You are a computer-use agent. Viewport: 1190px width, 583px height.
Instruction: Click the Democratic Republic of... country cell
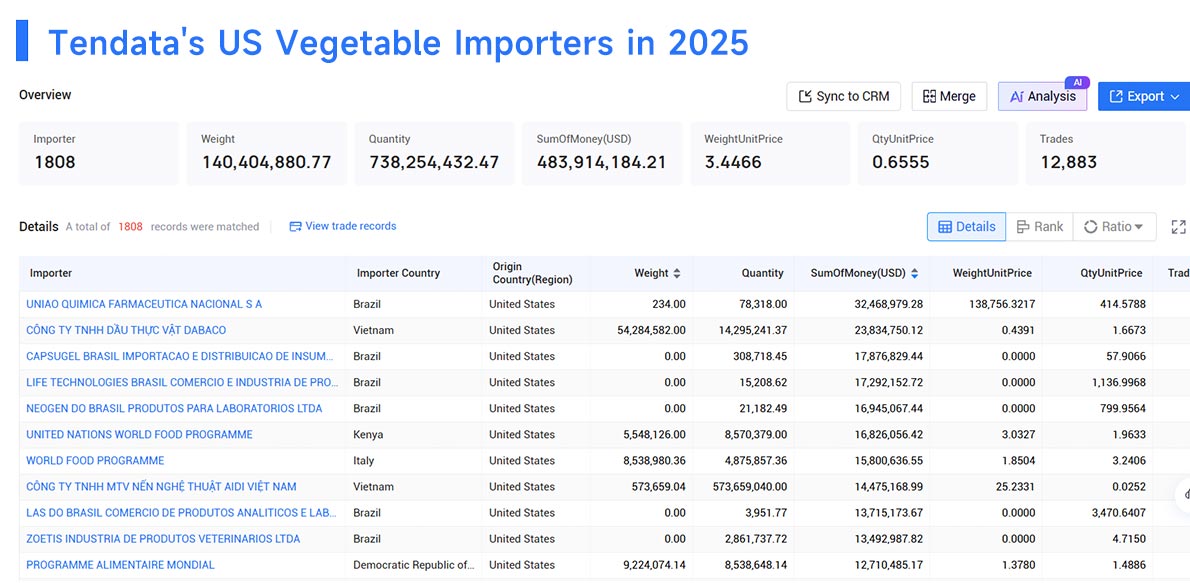click(x=414, y=565)
